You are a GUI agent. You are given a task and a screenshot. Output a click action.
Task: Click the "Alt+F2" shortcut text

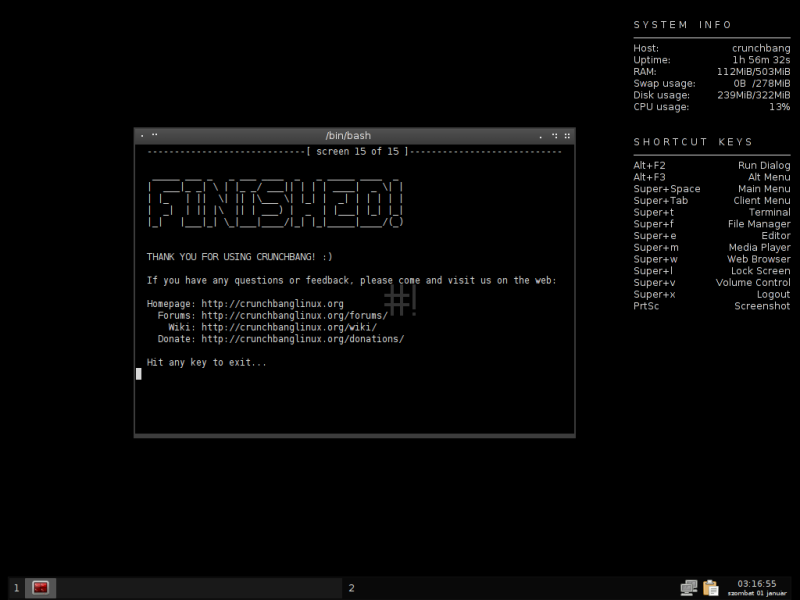coord(649,166)
